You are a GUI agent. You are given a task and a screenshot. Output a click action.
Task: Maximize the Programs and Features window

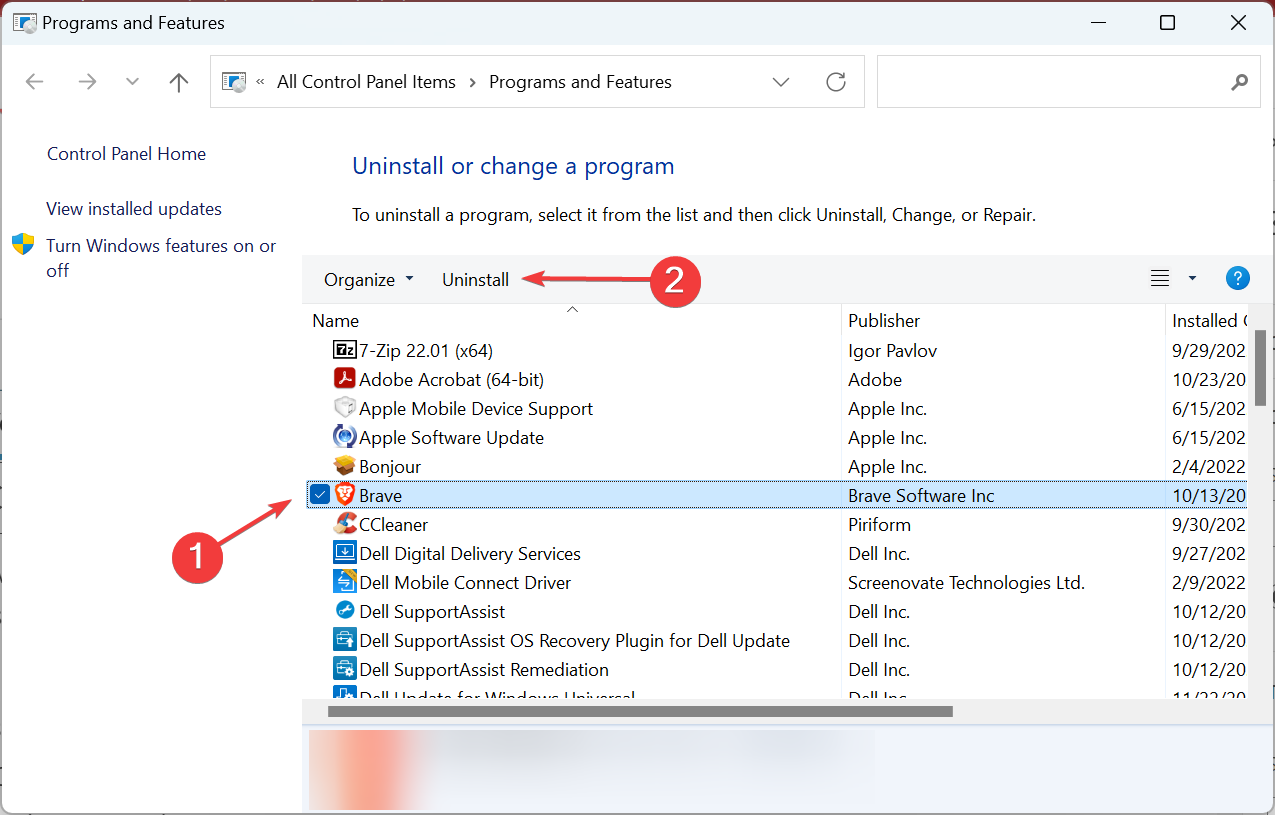[x=1167, y=23]
